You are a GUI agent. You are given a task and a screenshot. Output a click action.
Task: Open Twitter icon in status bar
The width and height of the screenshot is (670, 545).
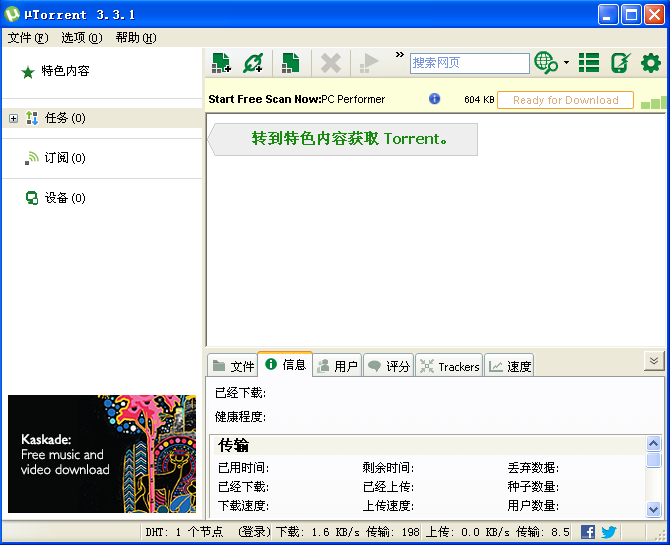(608, 532)
